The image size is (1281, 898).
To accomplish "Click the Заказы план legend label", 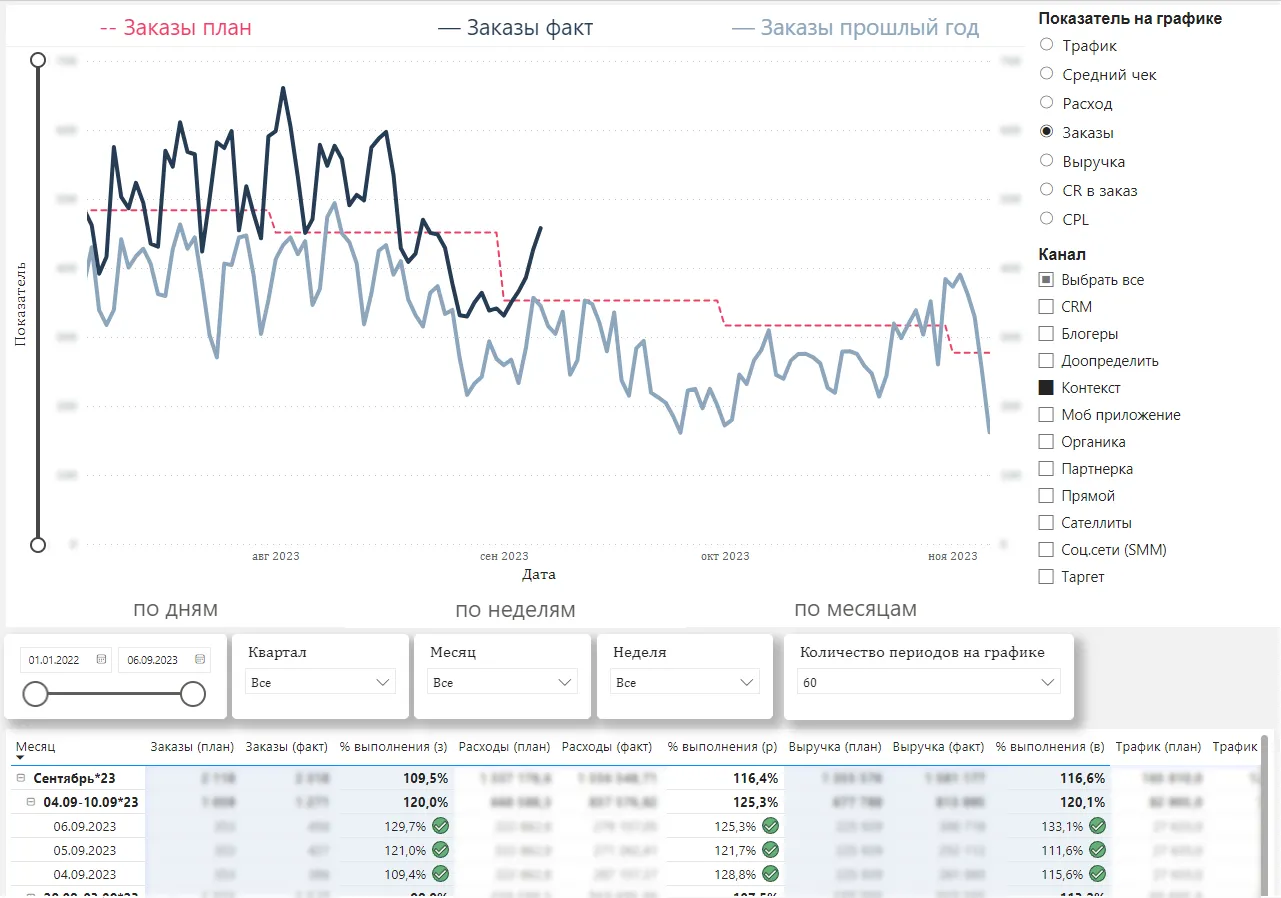I will coord(176,28).
